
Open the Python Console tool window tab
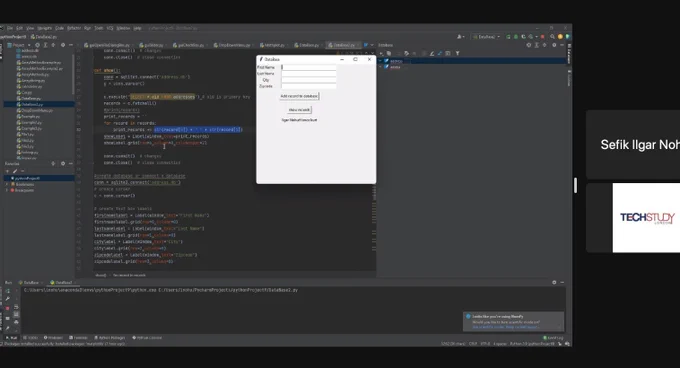(147, 338)
